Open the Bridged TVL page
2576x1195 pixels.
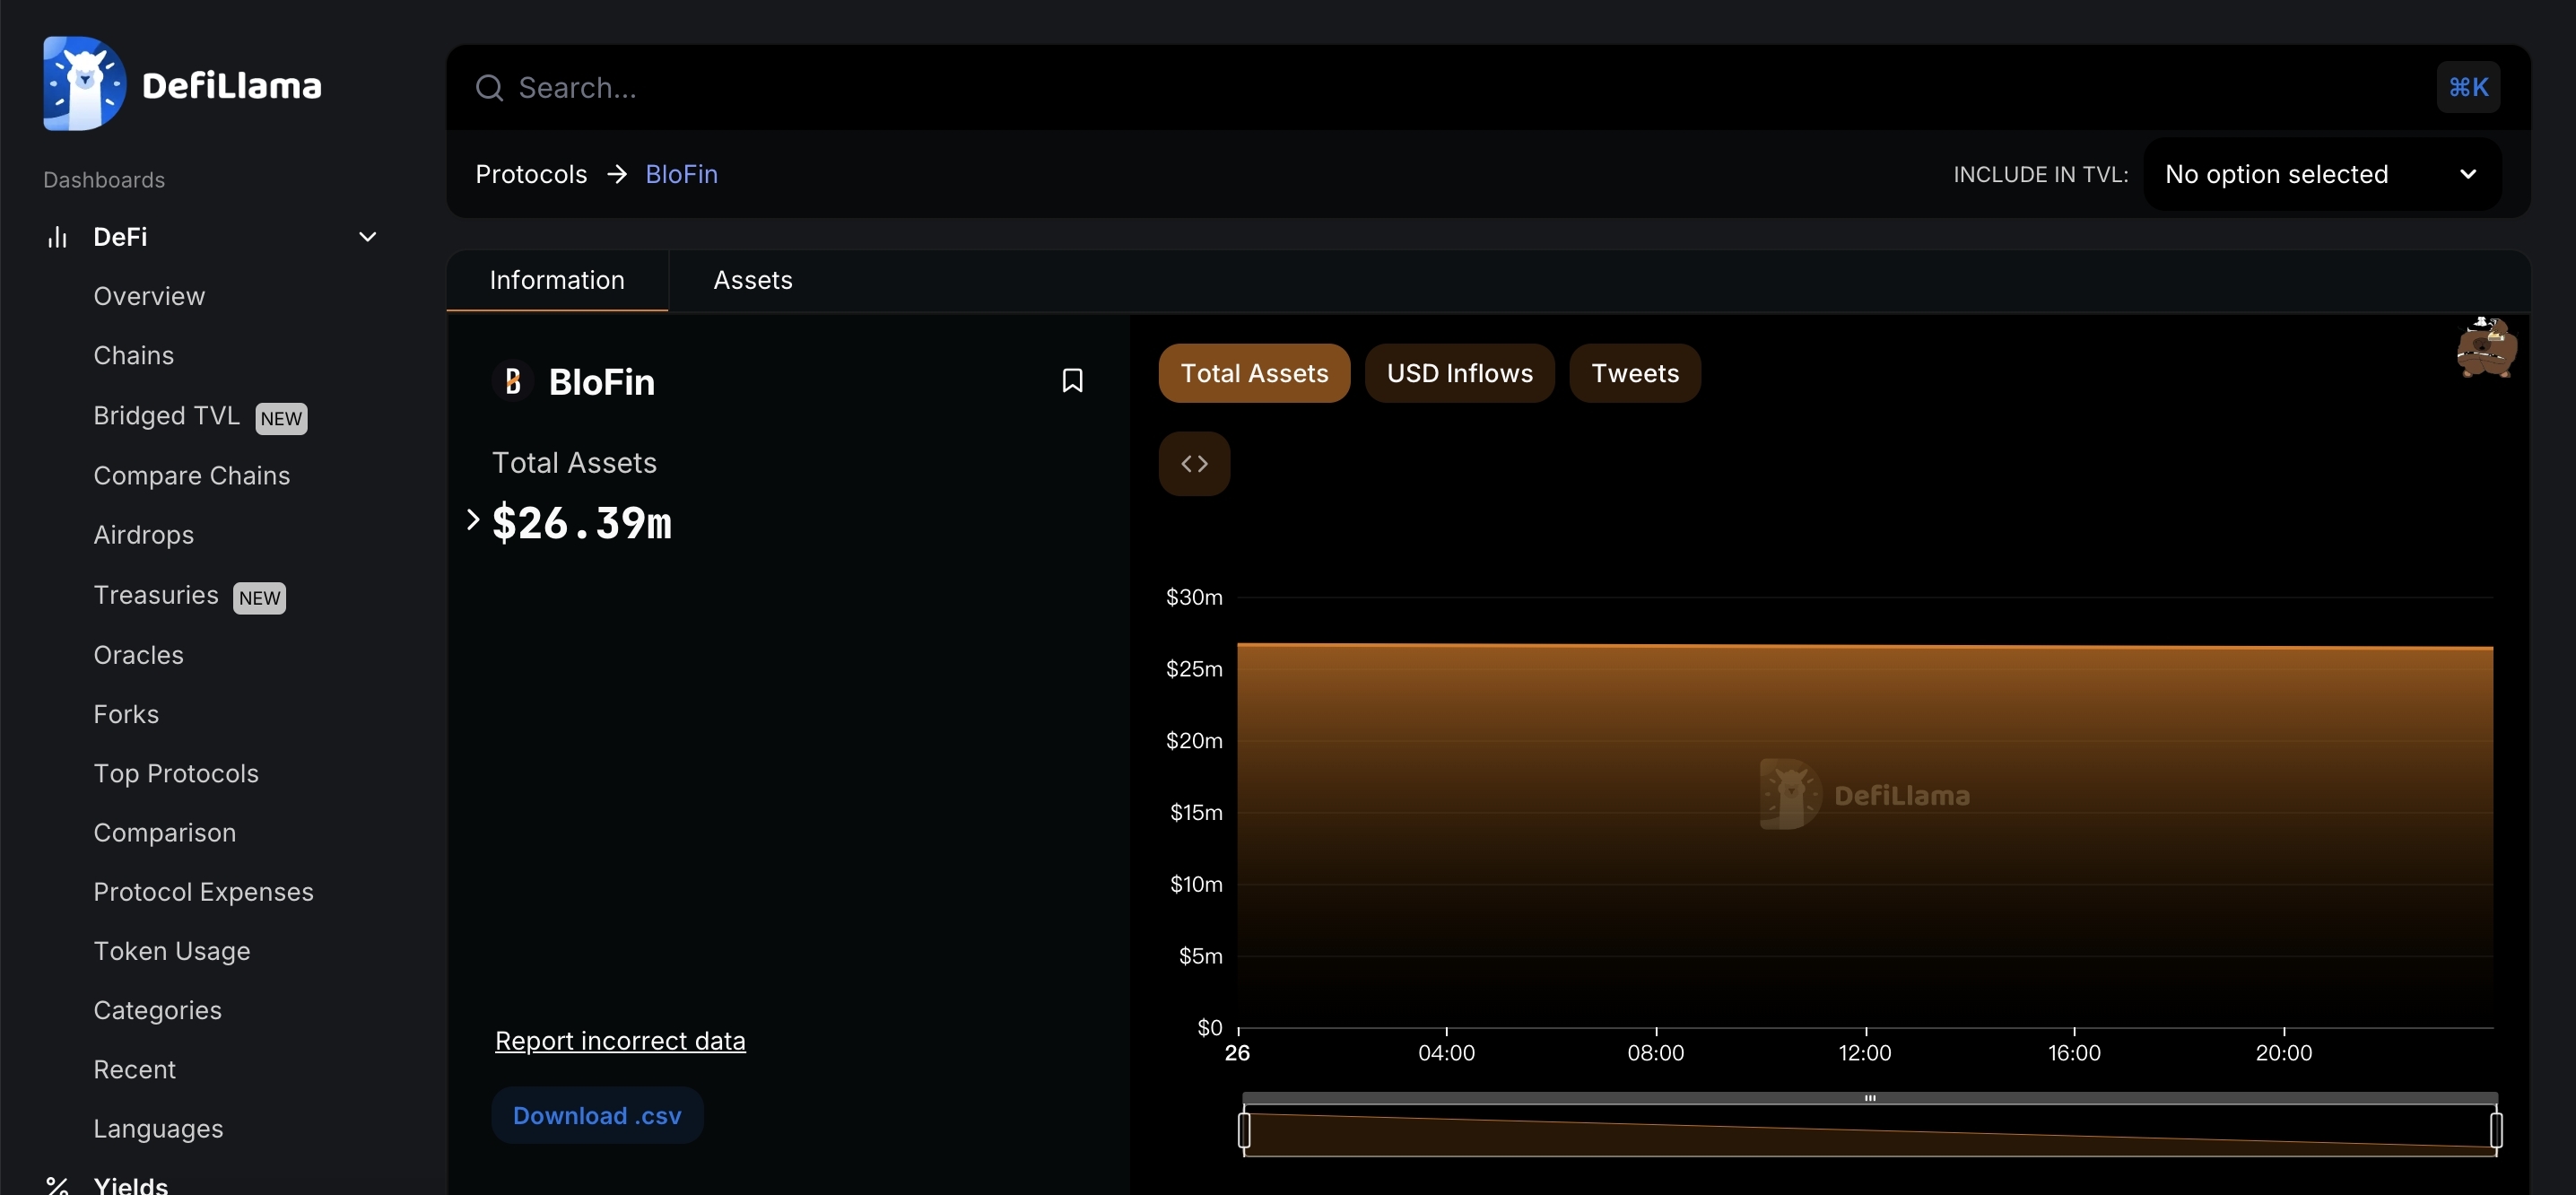coord(166,415)
